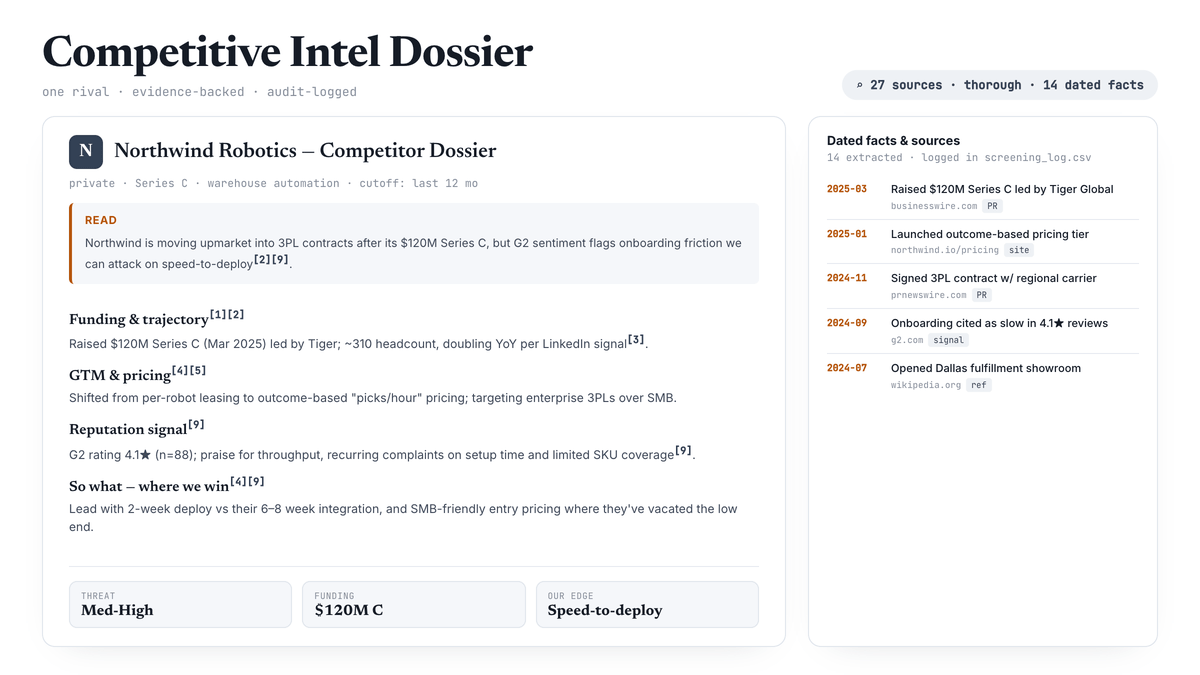Select the Threat Med-High card
The width and height of the screenshot is (1200, 675).
[180, 604]
